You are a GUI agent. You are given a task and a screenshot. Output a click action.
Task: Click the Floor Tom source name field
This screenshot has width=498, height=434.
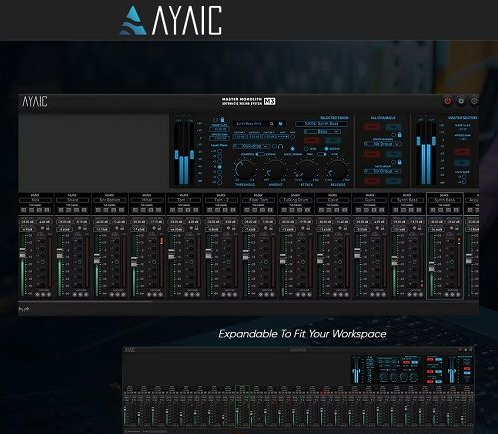(x=259, y=200)
